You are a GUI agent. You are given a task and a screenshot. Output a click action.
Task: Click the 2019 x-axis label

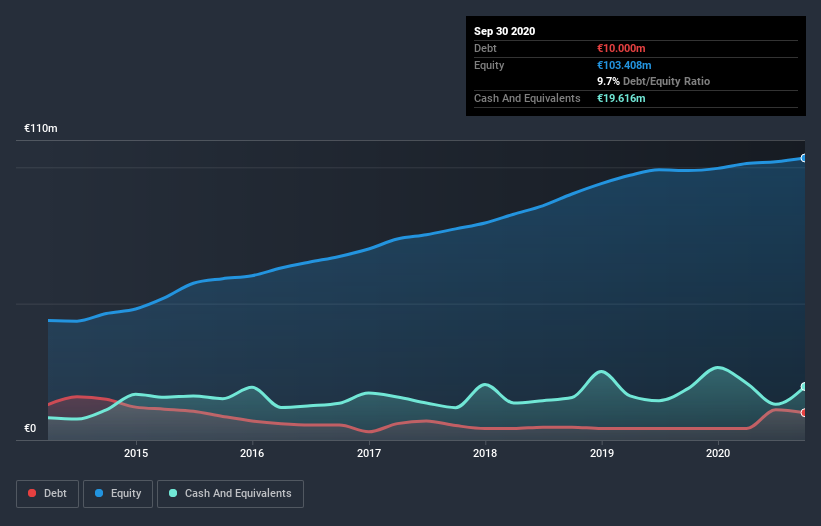click(602, 453)
